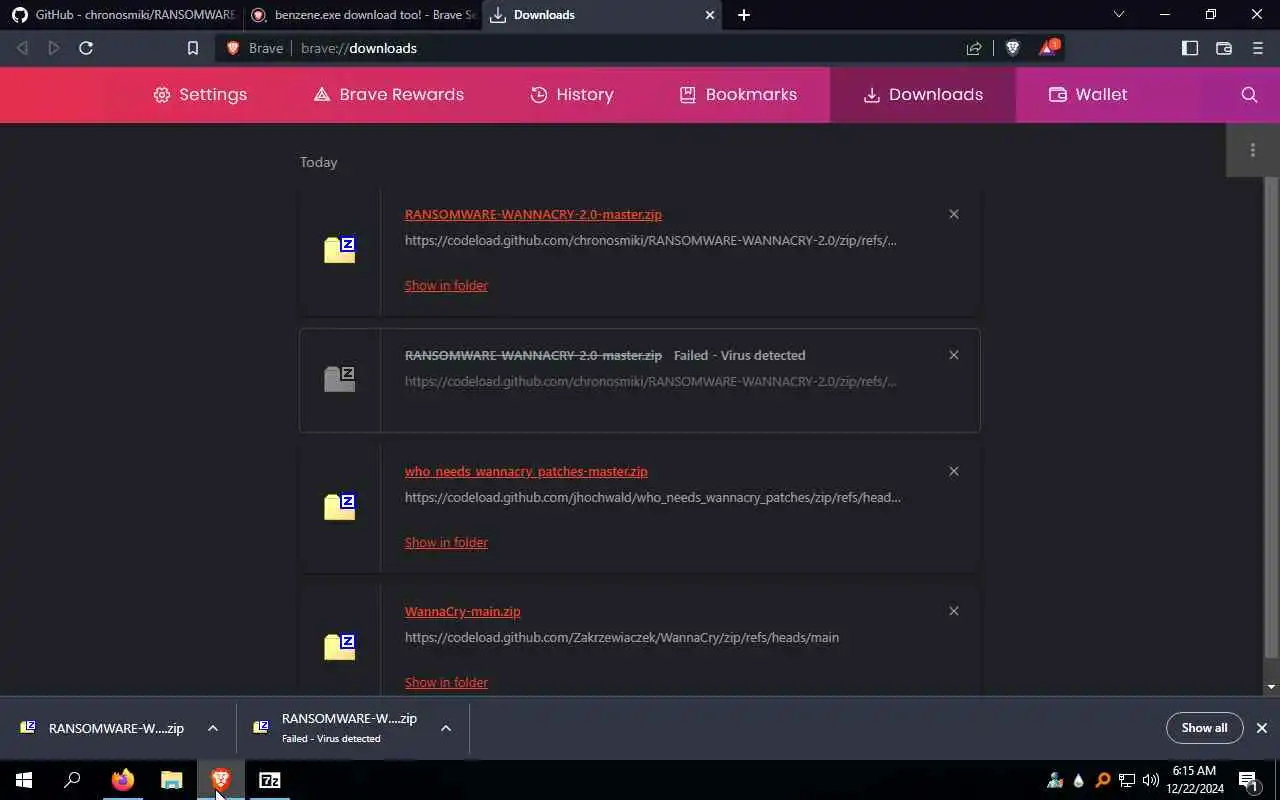Open the tab search dropdown chevron
Screen dimensions: 1280x800
[1119, 15]
